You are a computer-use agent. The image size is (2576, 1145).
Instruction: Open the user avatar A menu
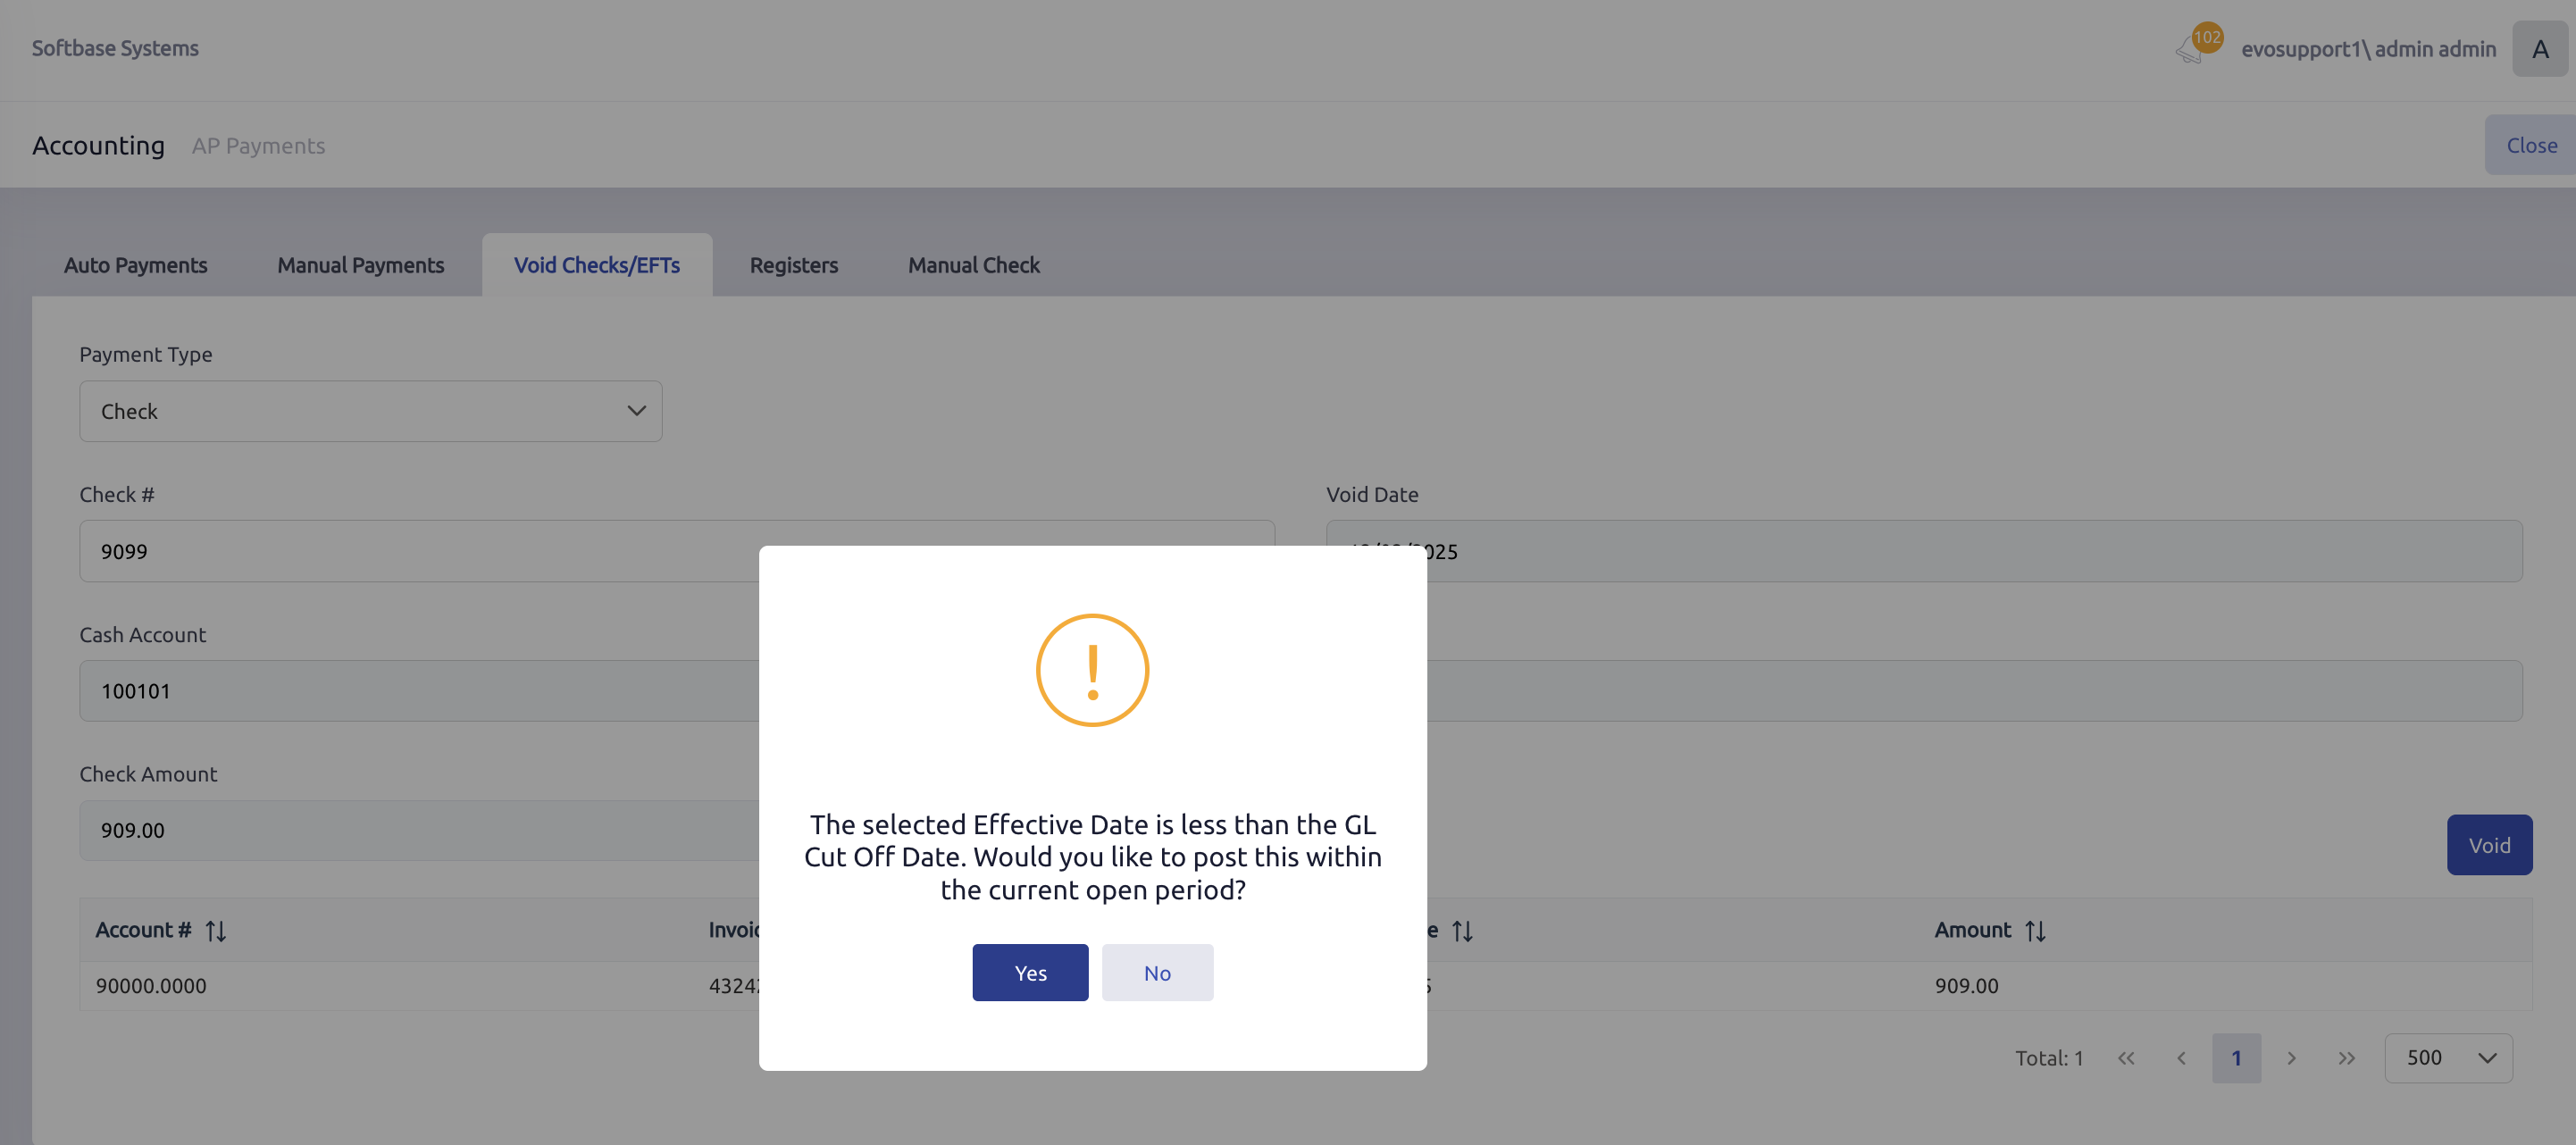coord(2539,49)
